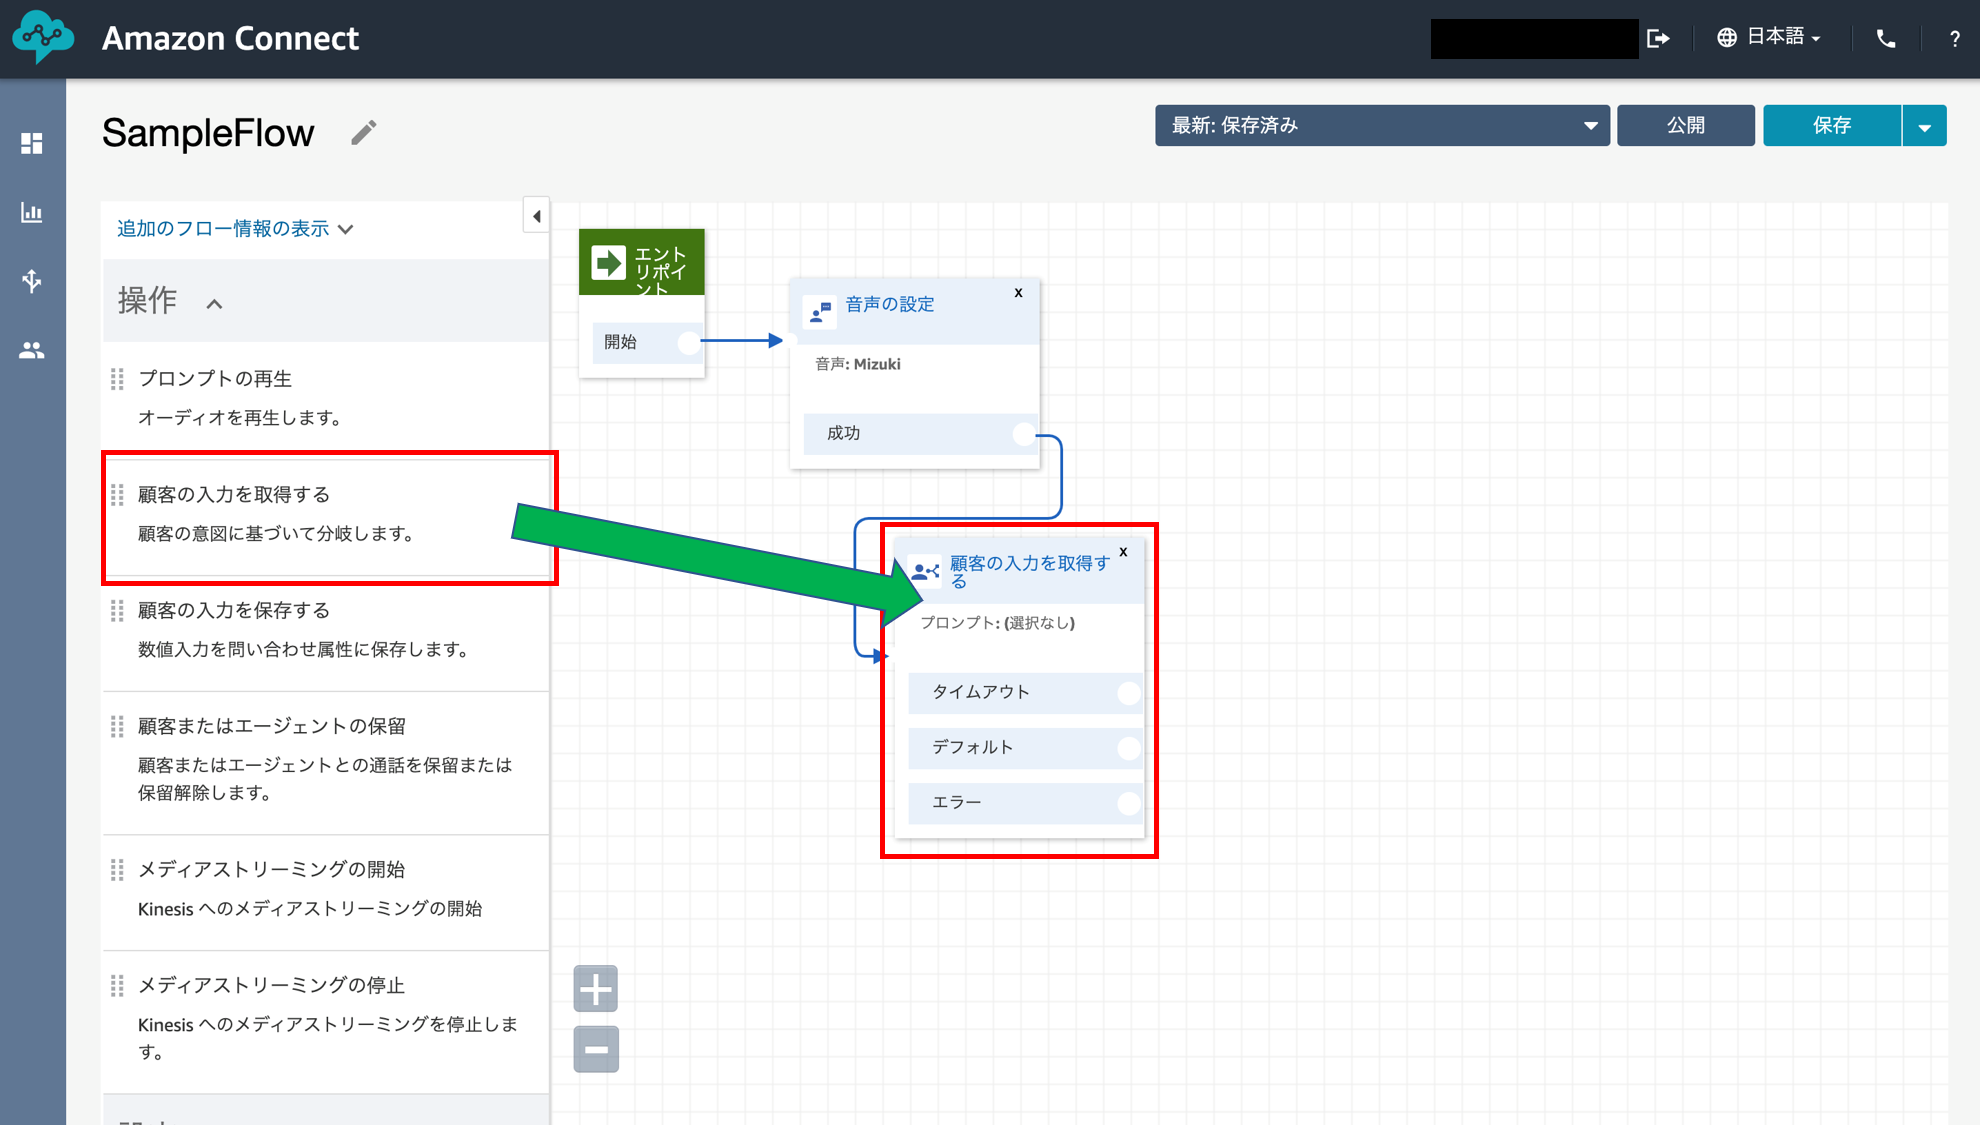
Task: Click the タイムアウト output connector circle
Action: pyautogui.click(x=1129, y=693)
